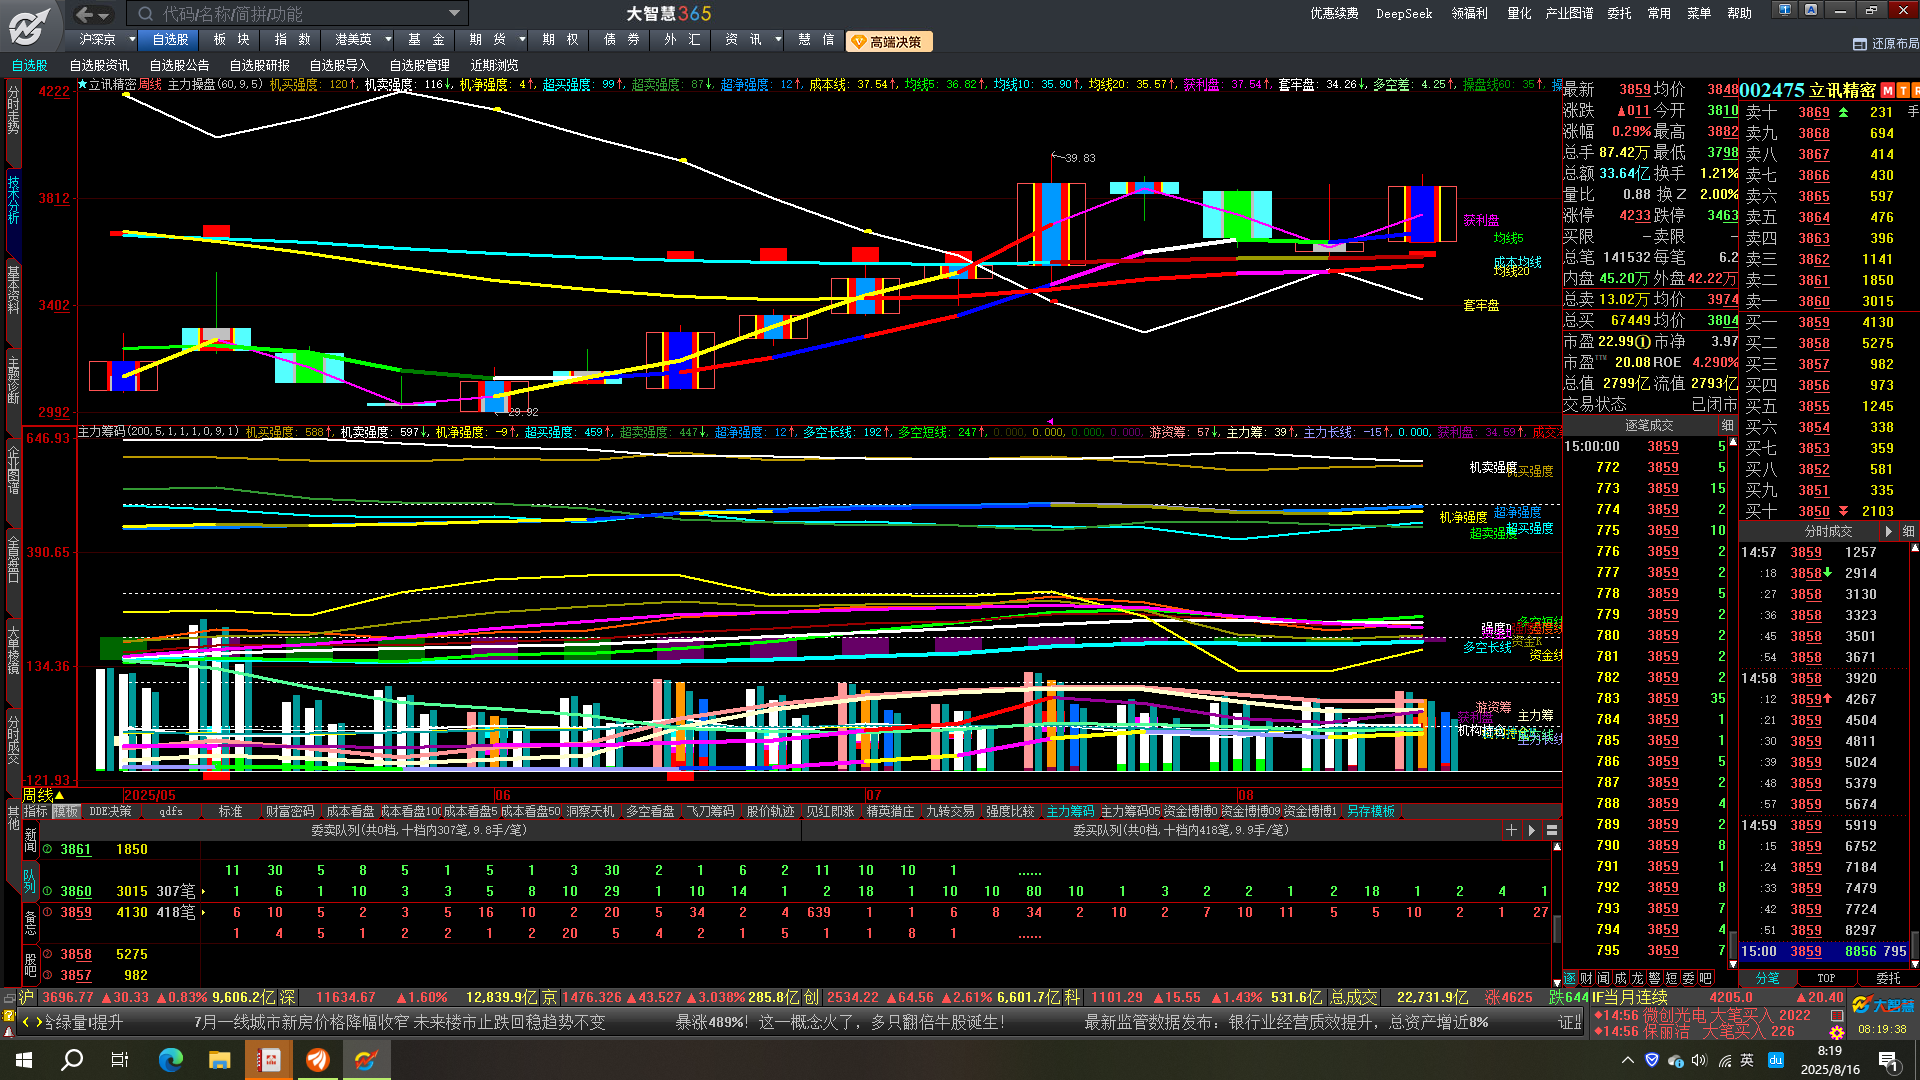This screenshot has width=1920, height=1080.
Task: Open the 指数 menu tab
Action: 292,40
